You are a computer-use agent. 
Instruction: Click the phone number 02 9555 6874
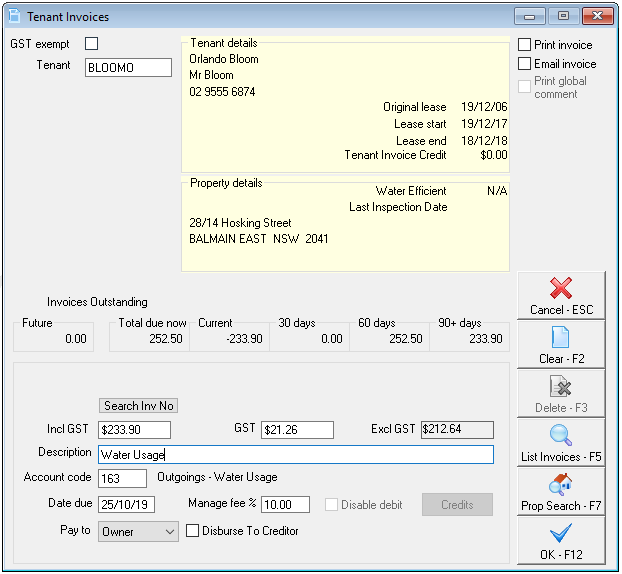(x=222, y=92)
